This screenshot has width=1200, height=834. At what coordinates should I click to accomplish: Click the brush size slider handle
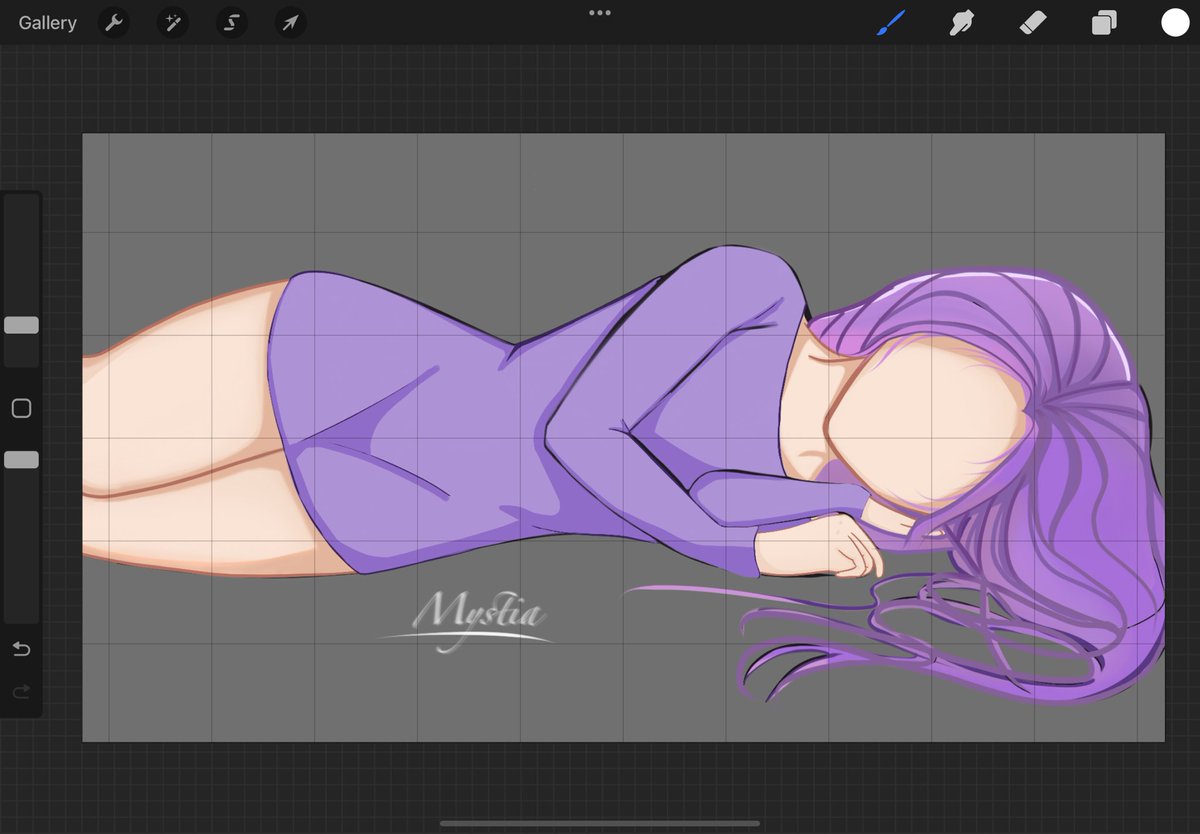click(x=21, y=325)
